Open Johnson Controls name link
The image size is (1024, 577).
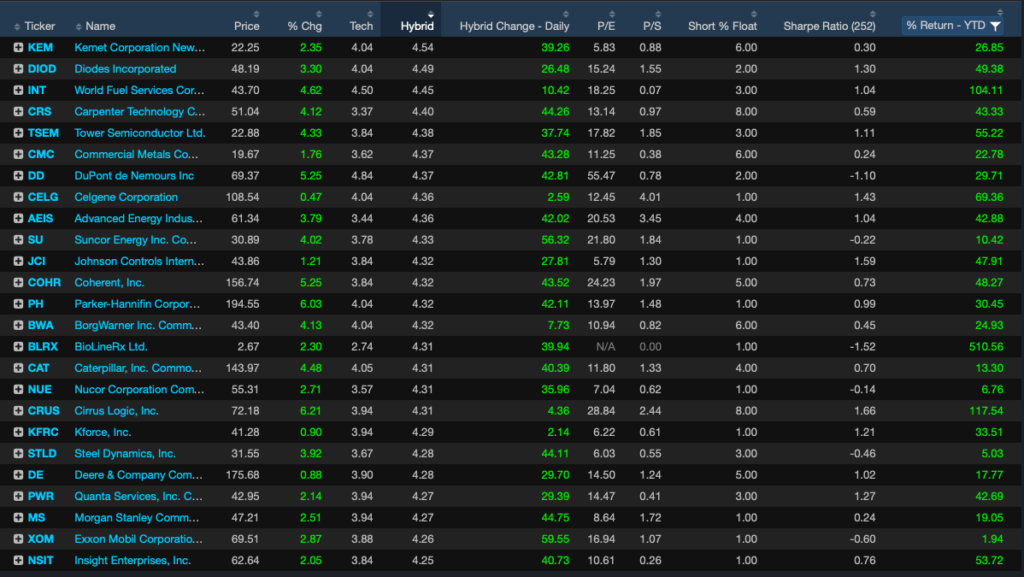[x=139, y=261]
